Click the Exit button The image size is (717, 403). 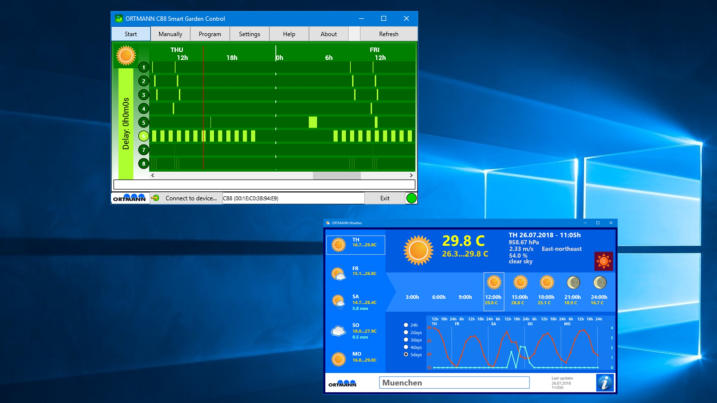pyautogui.click(x=384, y=198)
